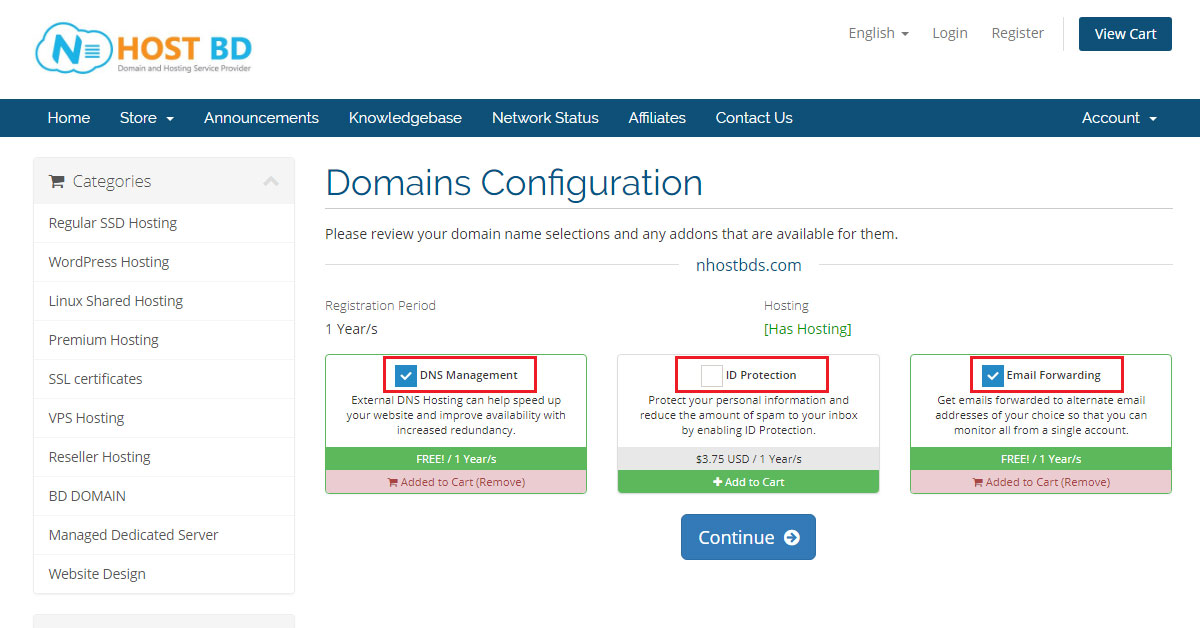
Task: Select VPS Hosting category
Action: (85, 417)
